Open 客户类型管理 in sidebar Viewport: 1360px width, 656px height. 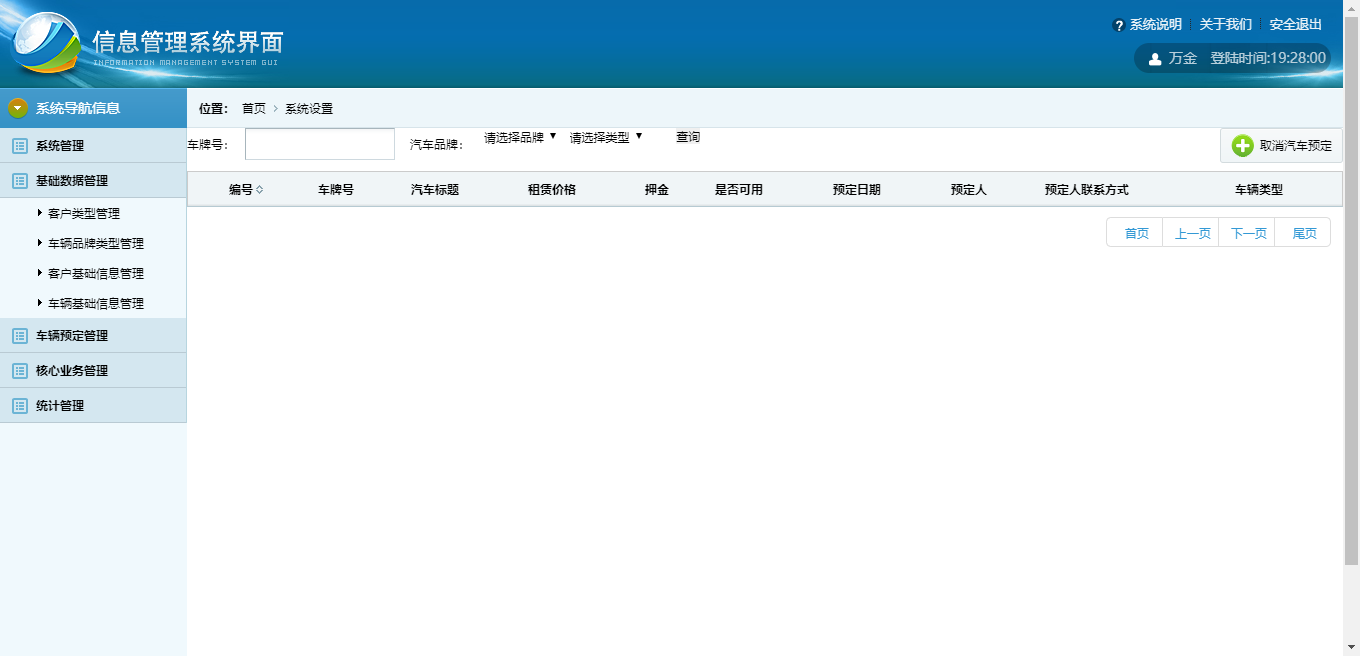click(83, 213)
